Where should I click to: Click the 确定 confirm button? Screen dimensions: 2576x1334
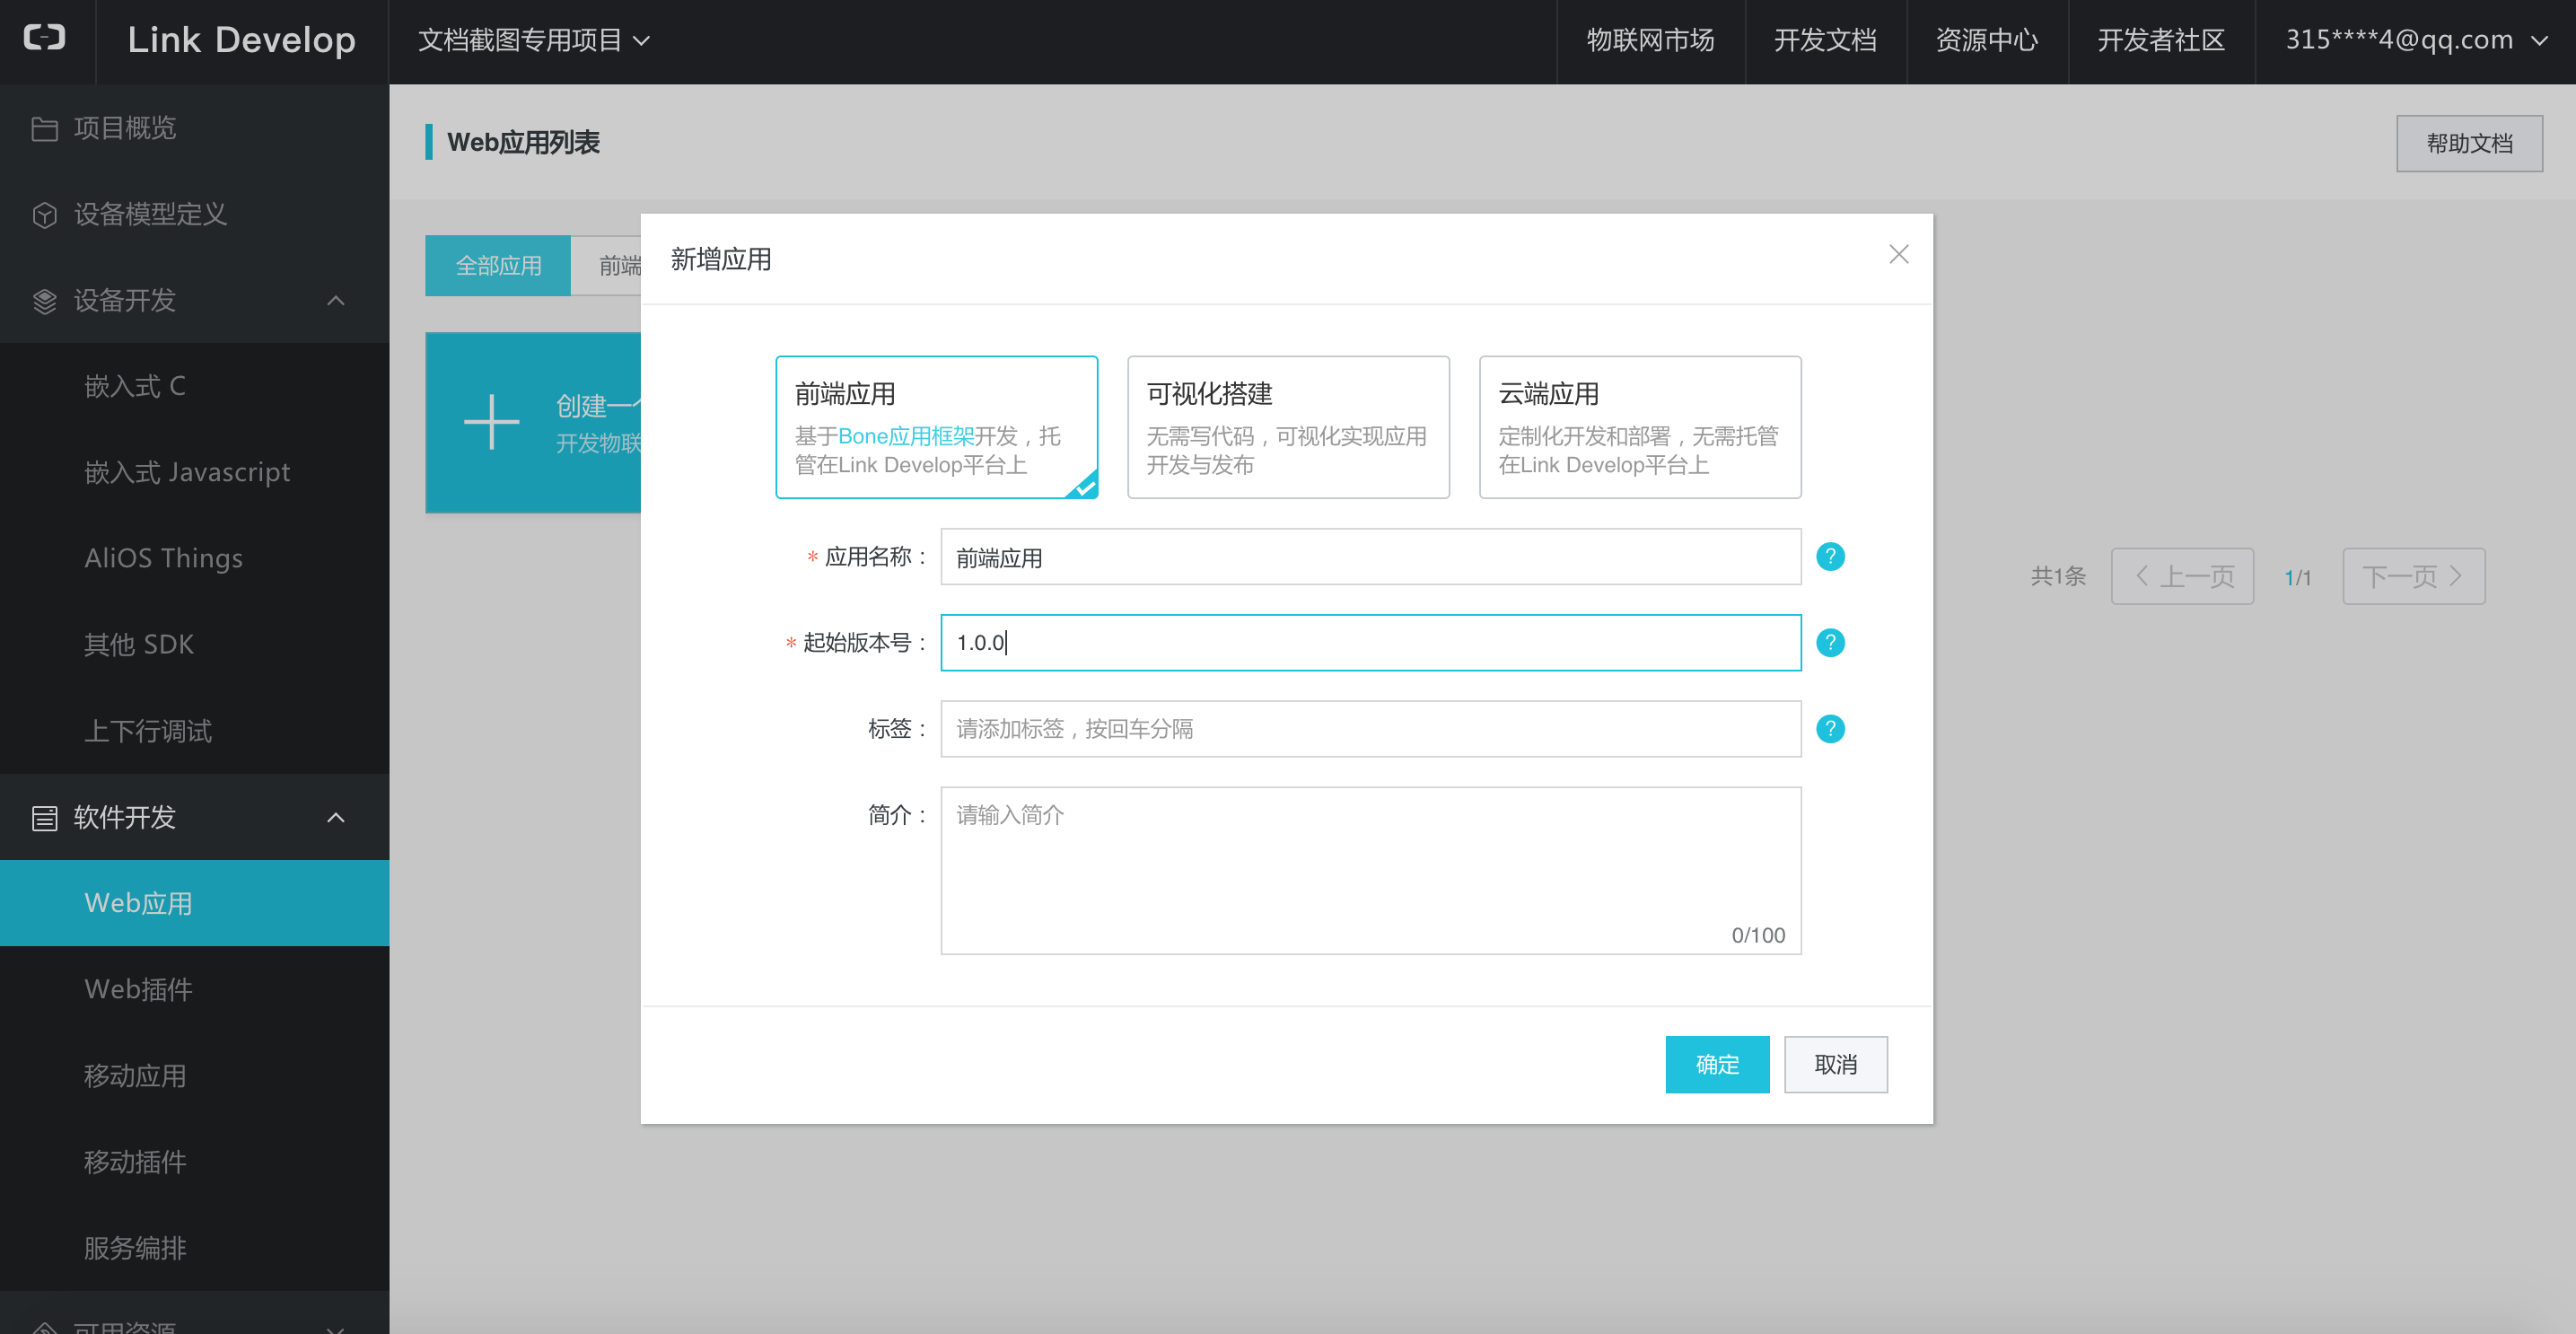1716,1064
